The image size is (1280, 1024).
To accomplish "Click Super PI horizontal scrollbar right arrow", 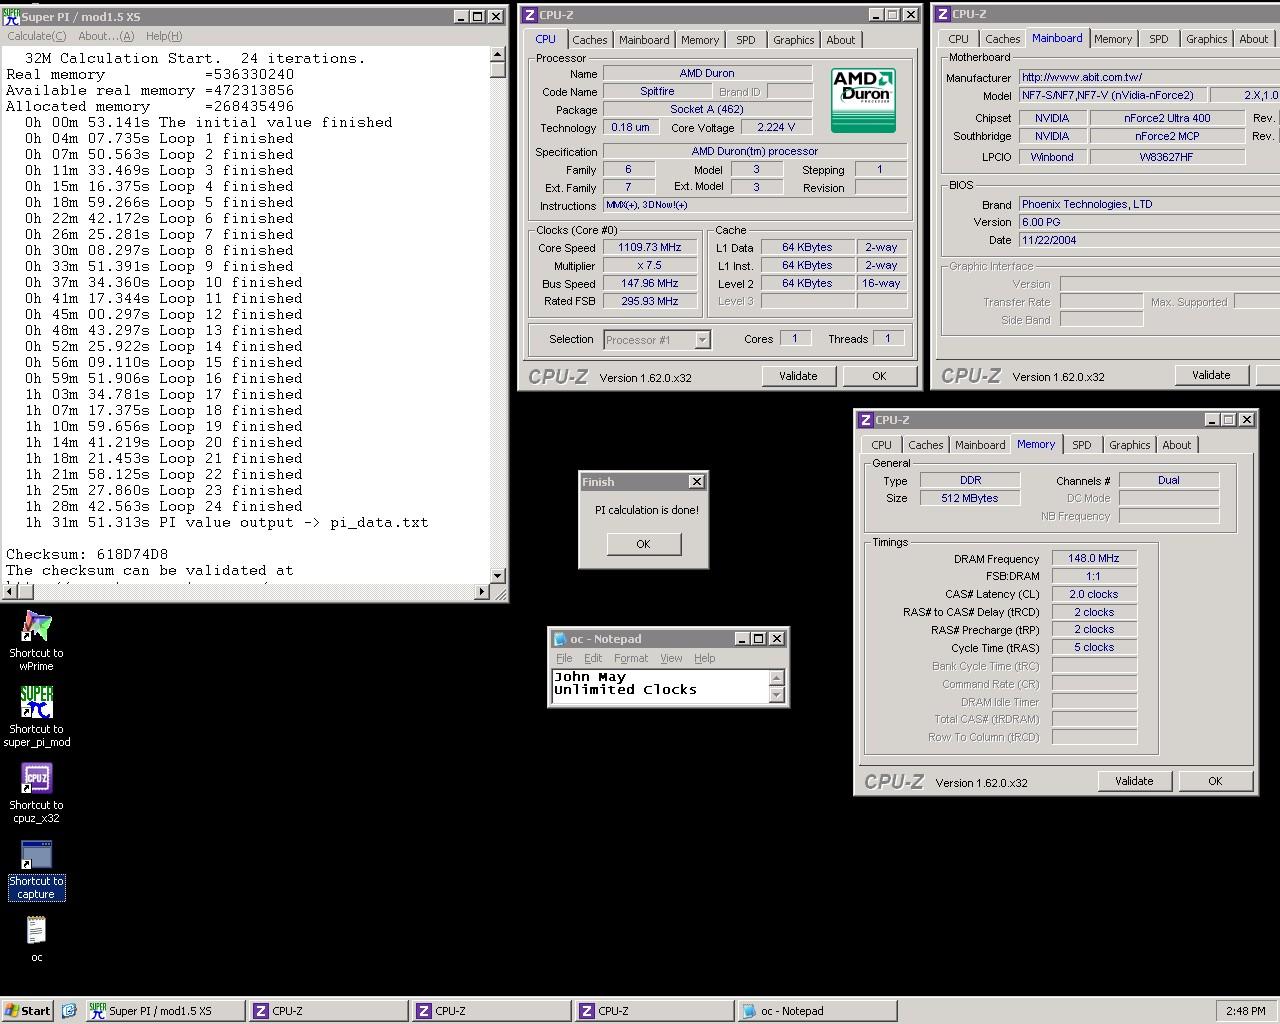I will pyautogui.click(x=481, y=592).
